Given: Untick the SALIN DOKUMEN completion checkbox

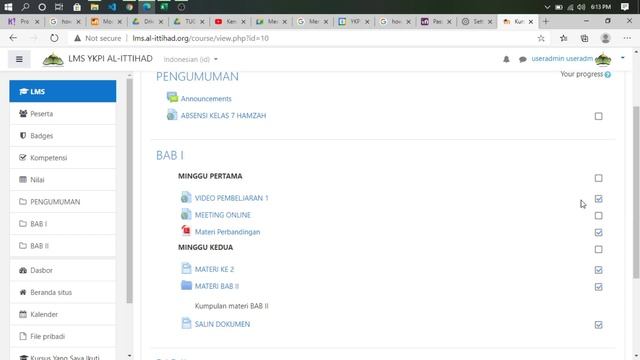Looking at the screenshot, I should (598, 325).
